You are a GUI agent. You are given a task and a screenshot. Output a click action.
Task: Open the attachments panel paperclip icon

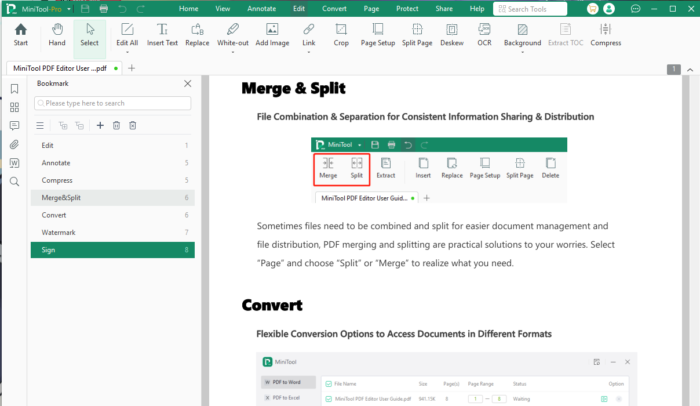14,144
